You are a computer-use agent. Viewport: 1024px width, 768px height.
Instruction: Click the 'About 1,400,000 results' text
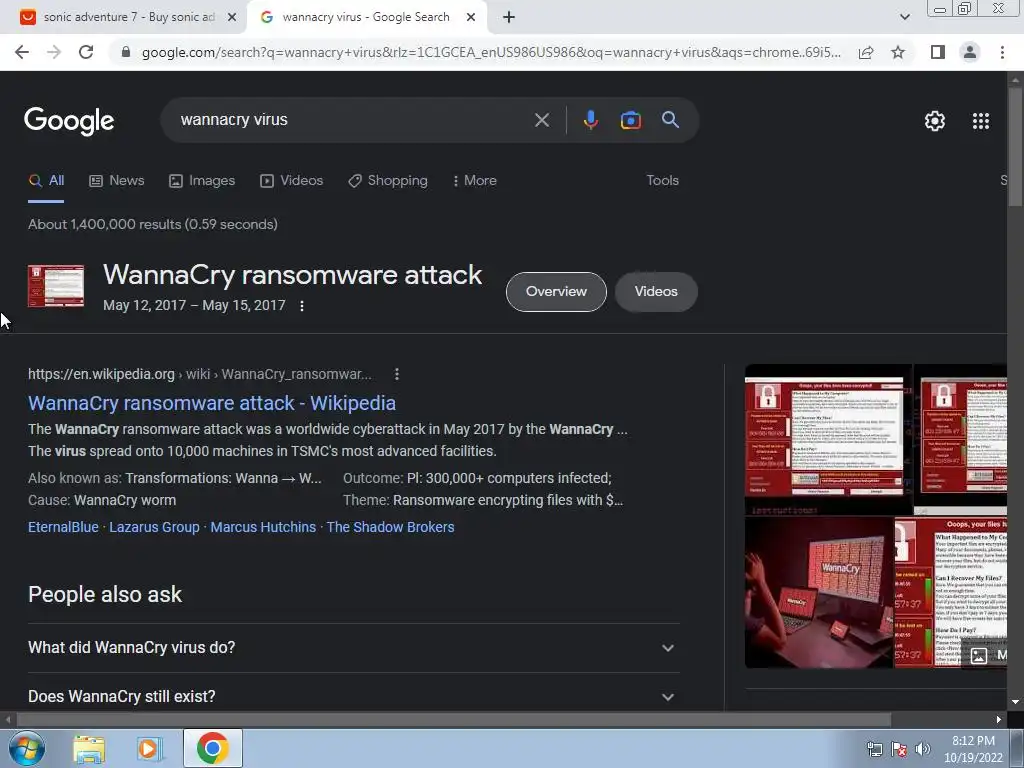click(153, 224)
